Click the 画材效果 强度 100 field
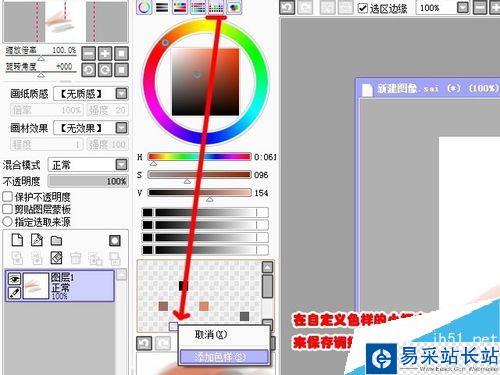 (107, 144)
